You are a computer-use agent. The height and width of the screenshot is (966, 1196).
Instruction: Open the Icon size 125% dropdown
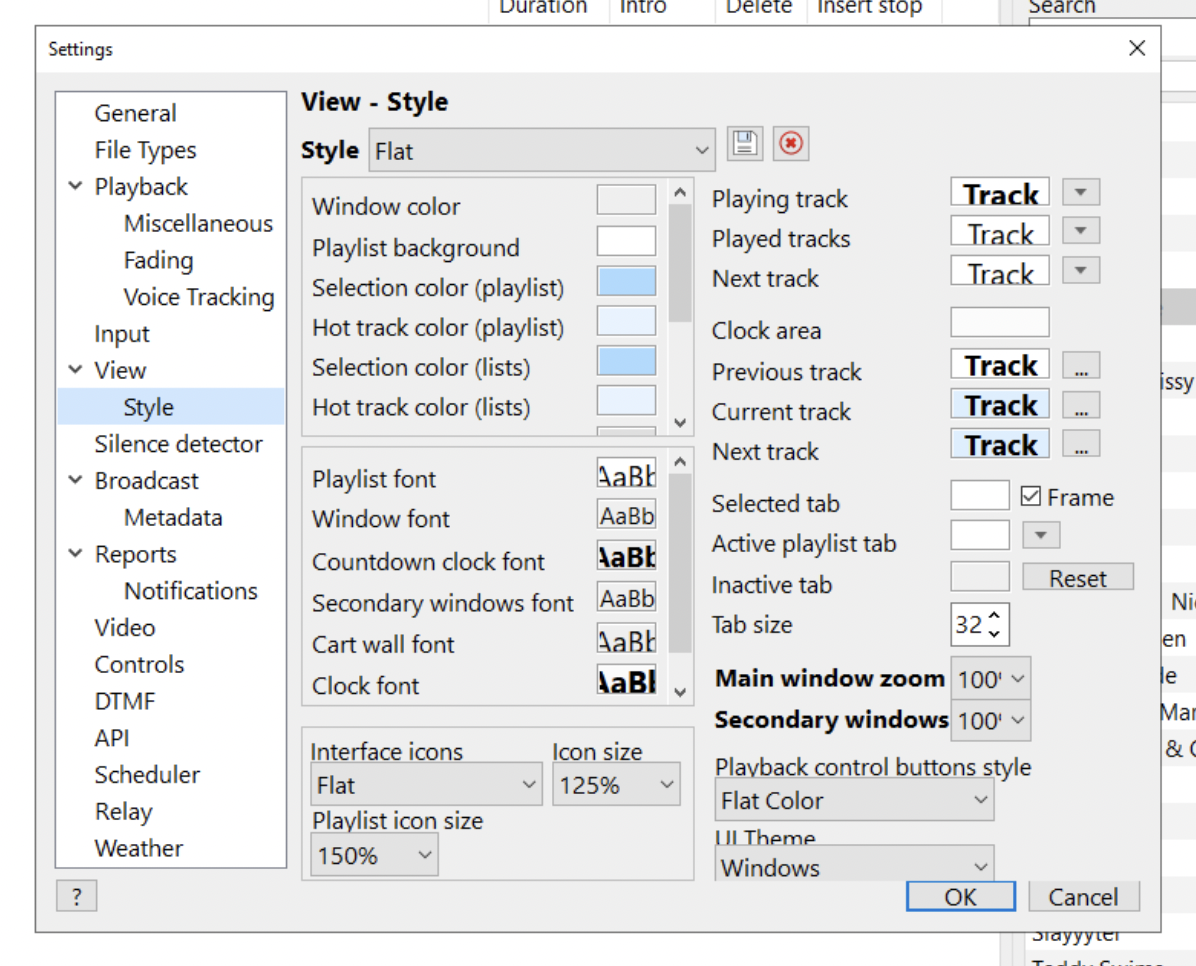(x=616, y=784)
